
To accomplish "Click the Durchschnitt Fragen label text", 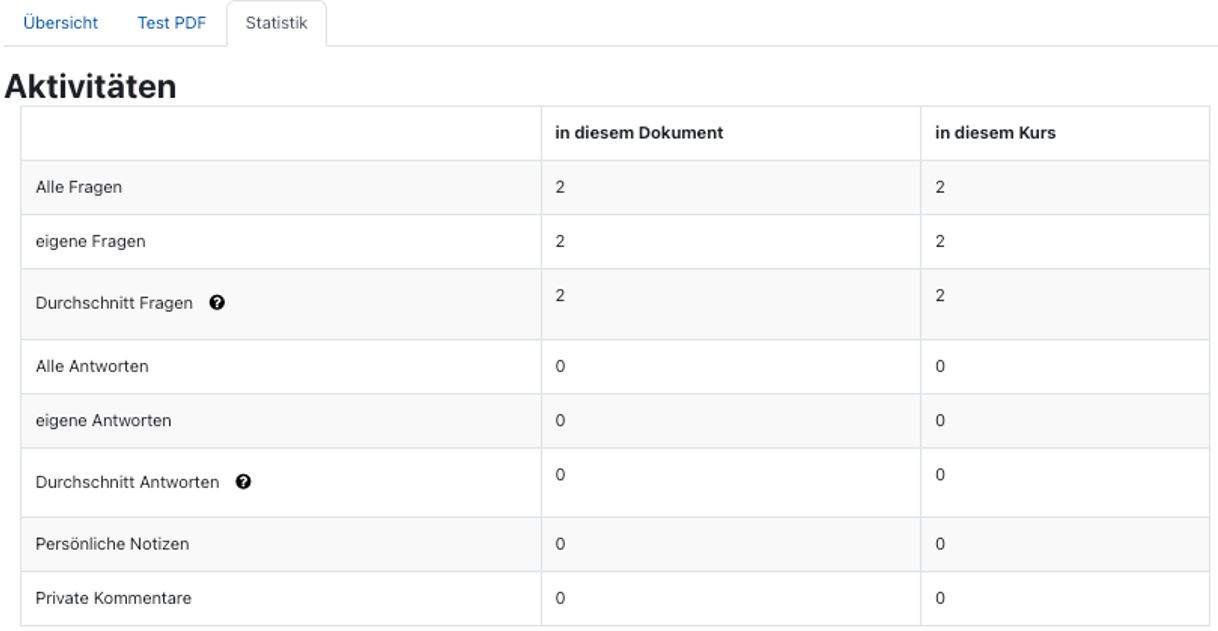I will click(114, 304).
